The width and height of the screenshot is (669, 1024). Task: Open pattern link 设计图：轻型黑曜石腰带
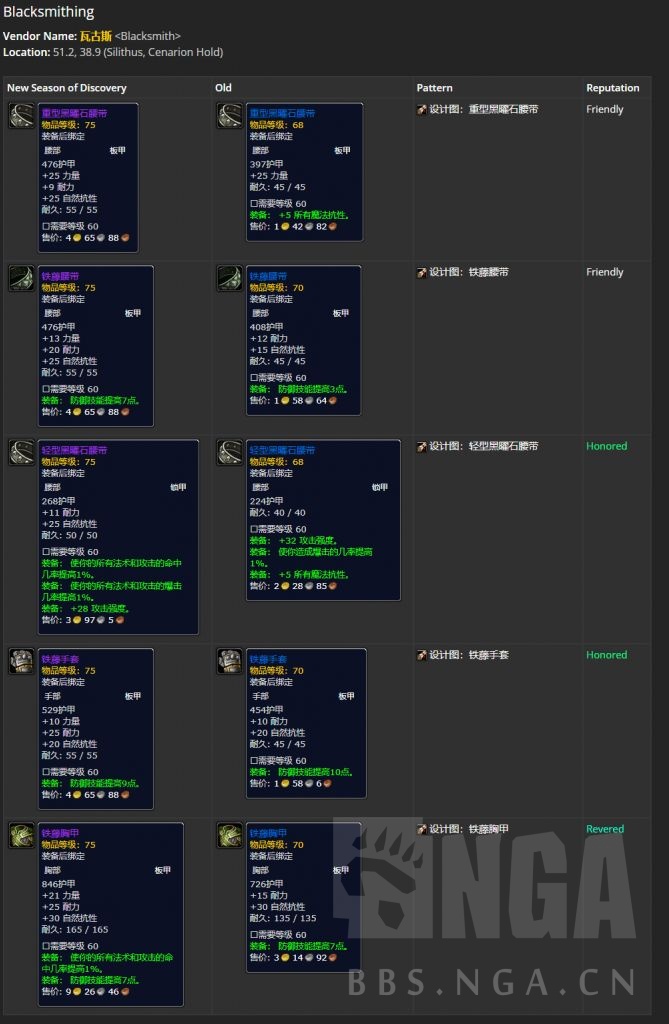click(x=483, y=446)
